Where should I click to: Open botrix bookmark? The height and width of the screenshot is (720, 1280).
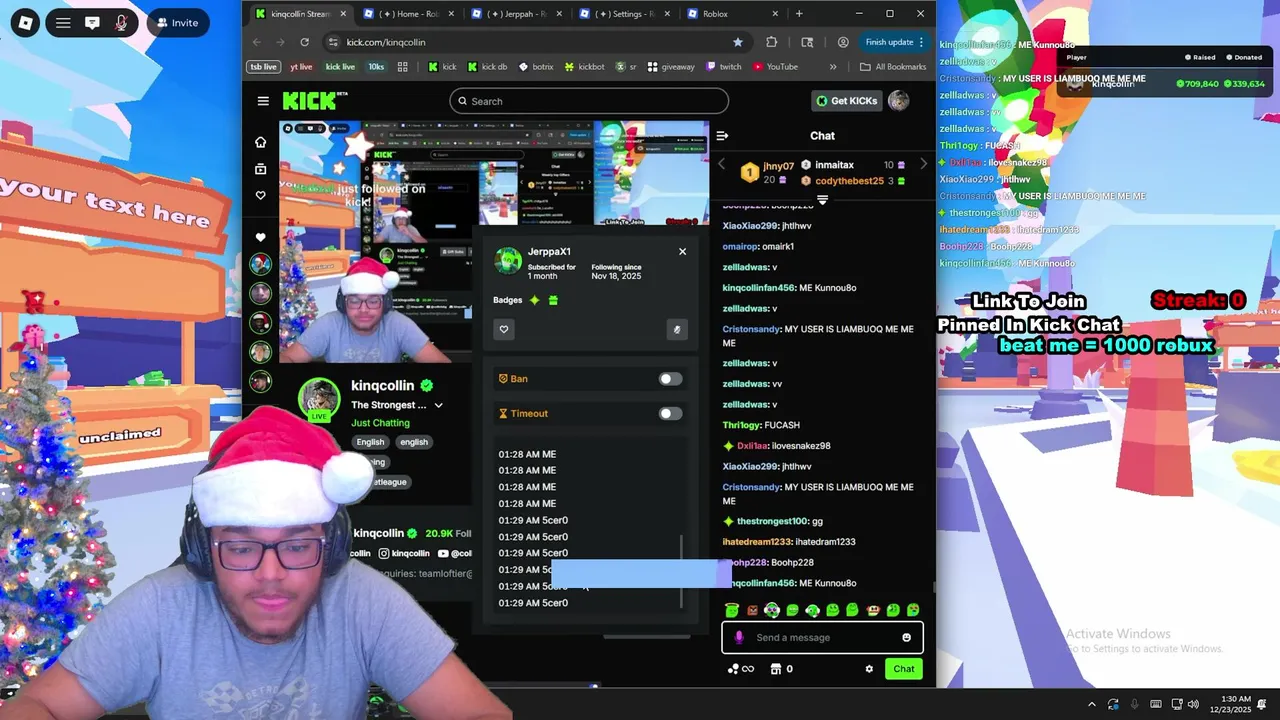click(536, 67)
